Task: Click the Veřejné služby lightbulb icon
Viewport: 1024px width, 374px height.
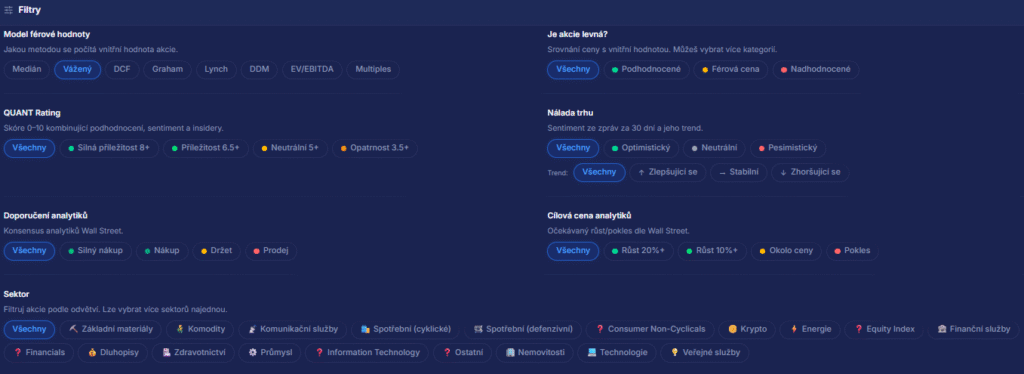Action: (x=674, y=353)
